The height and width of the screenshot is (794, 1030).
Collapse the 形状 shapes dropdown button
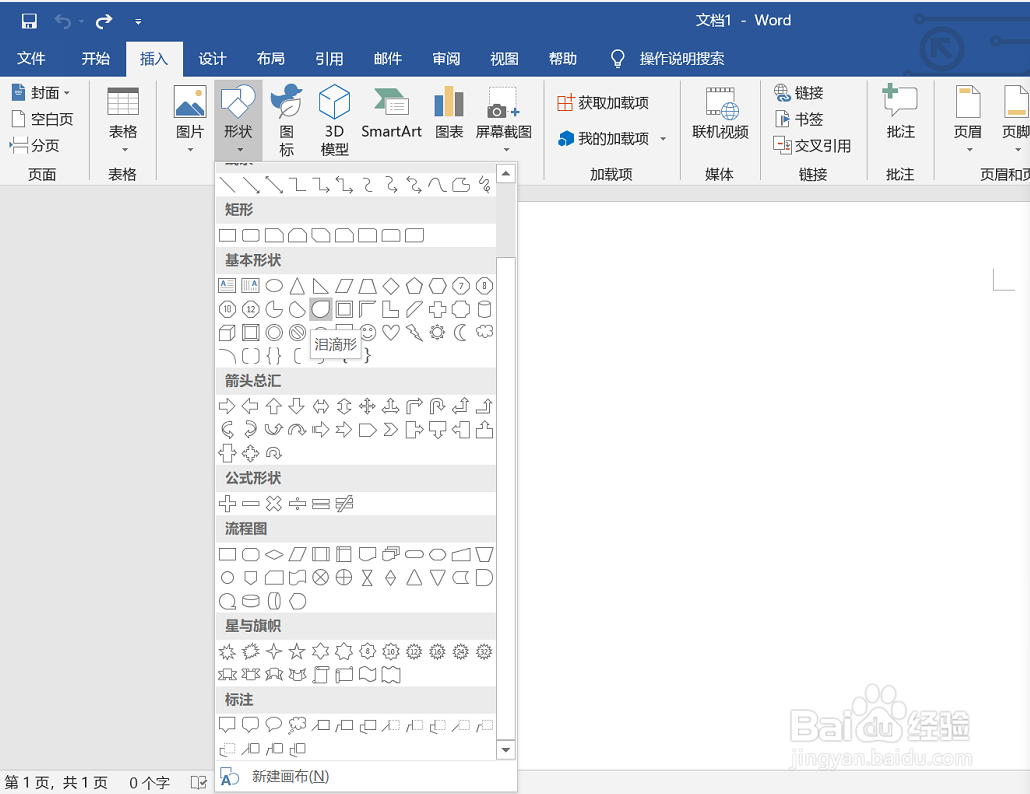[x=238, y=120]
